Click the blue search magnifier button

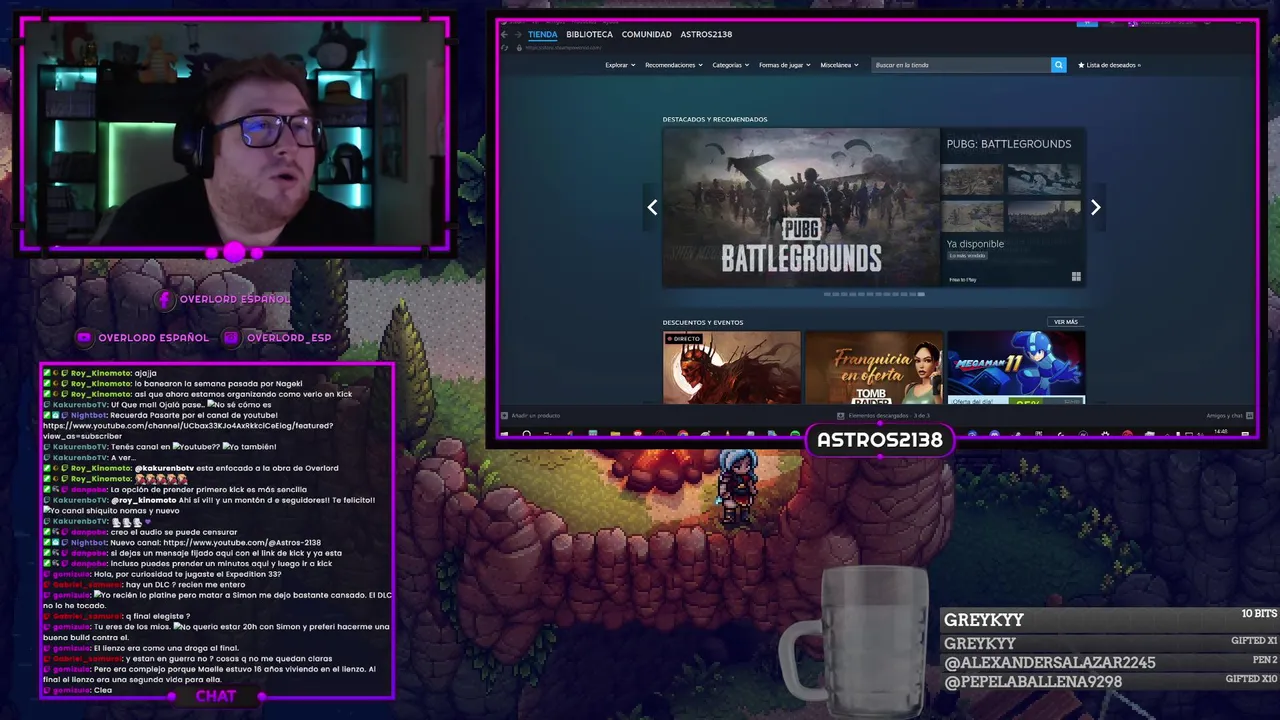[1058, 65]
